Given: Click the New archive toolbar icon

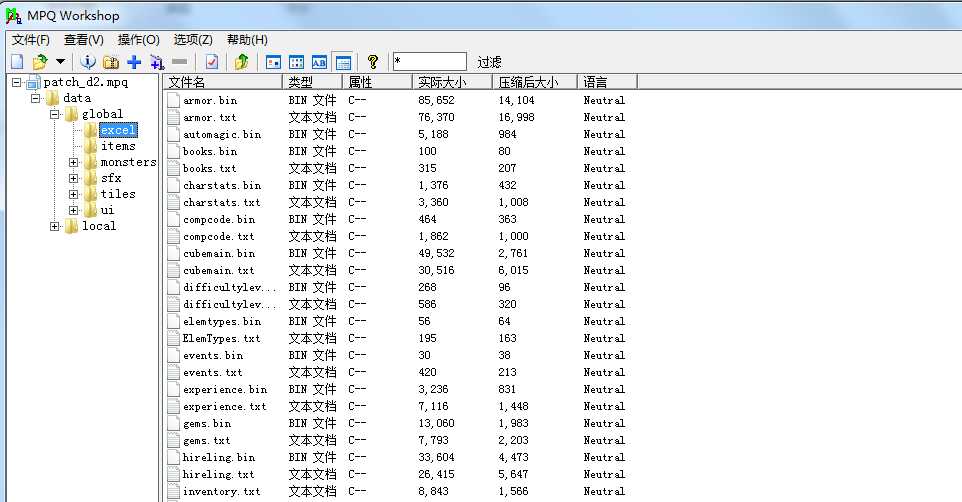Looking at the screenshot, I should coord(17,61).
